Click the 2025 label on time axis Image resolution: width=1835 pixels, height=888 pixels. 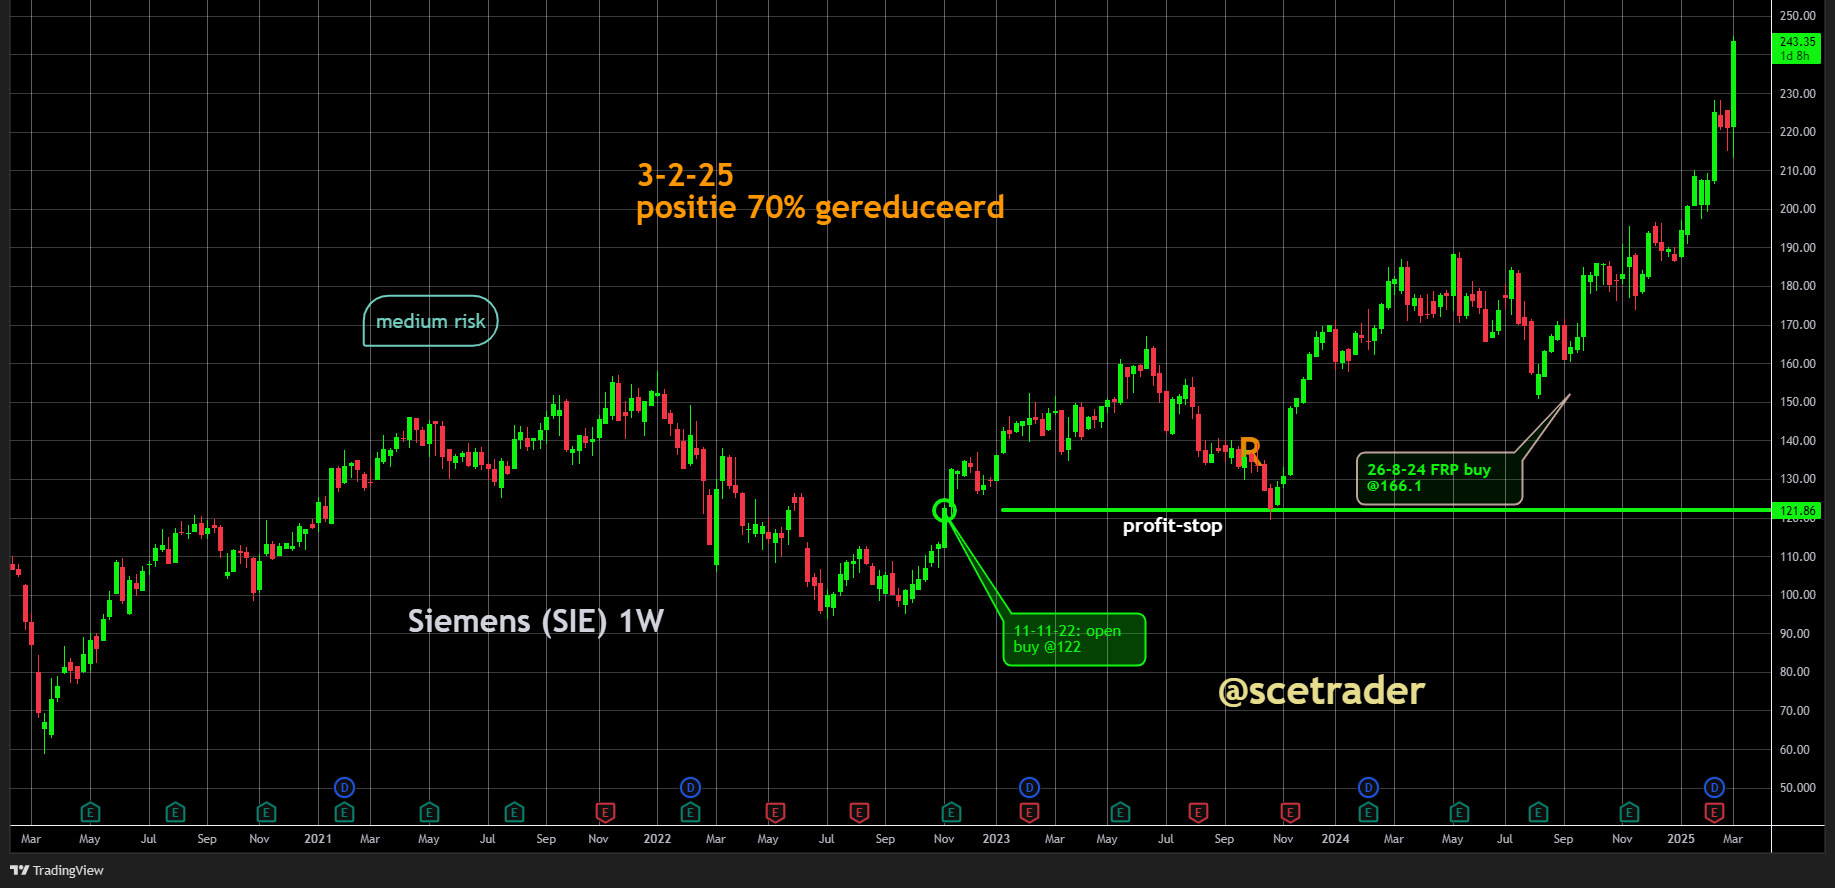(x=1681, y=839)
